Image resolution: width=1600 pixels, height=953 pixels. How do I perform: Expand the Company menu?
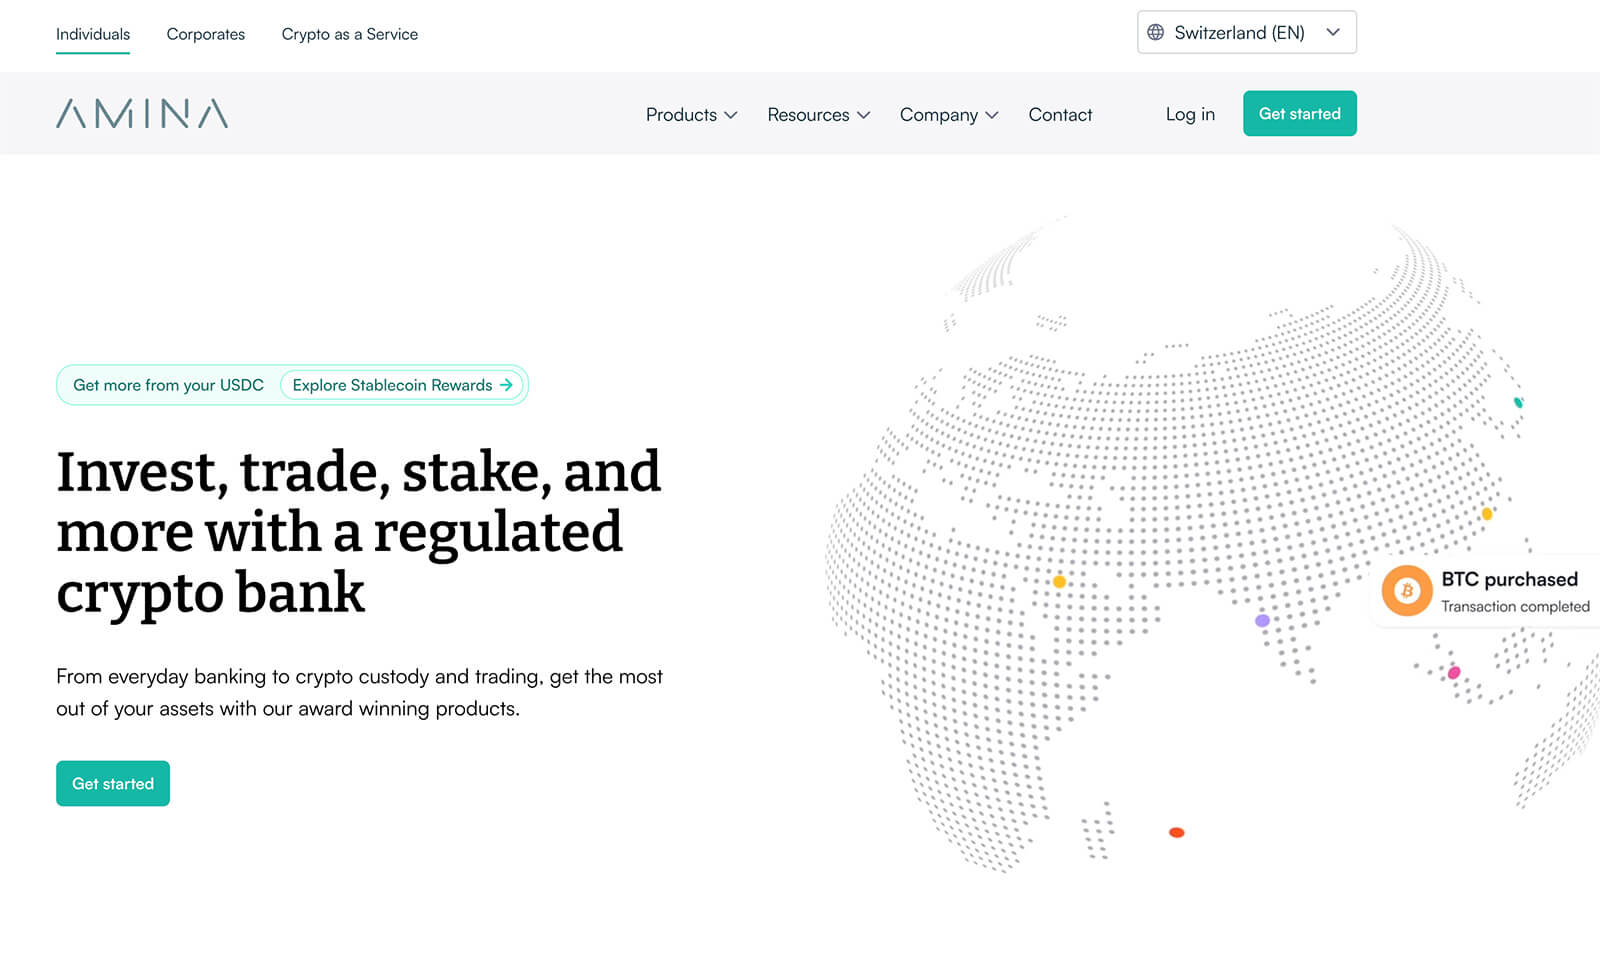pos(948,115)
